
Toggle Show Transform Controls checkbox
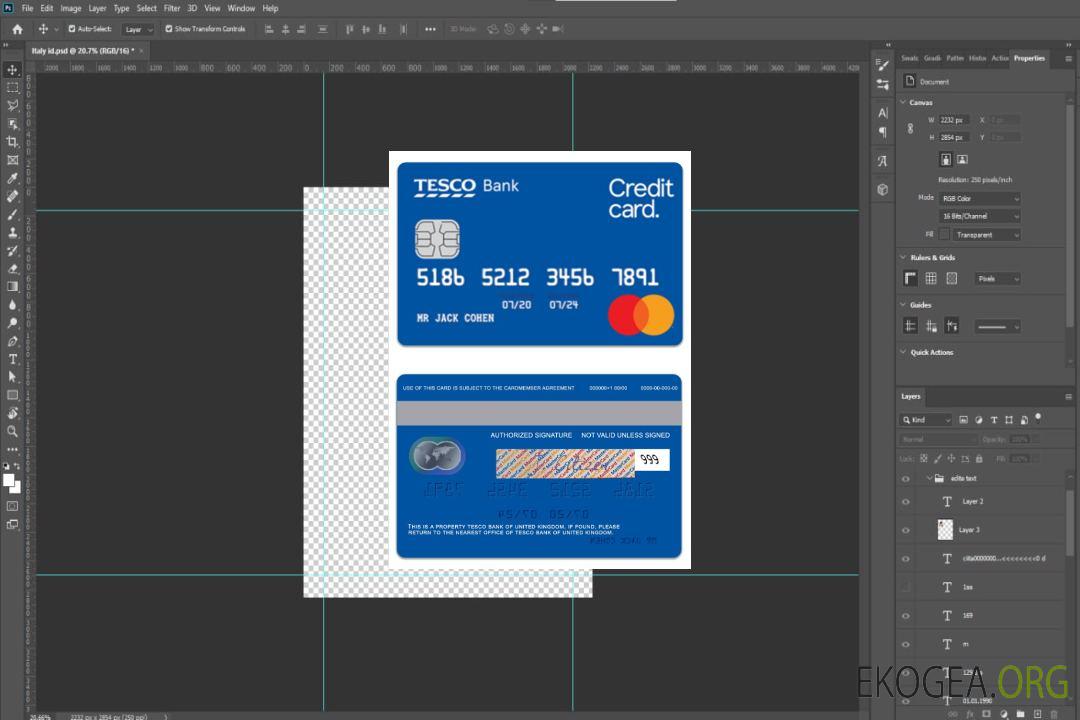point(169,29)
